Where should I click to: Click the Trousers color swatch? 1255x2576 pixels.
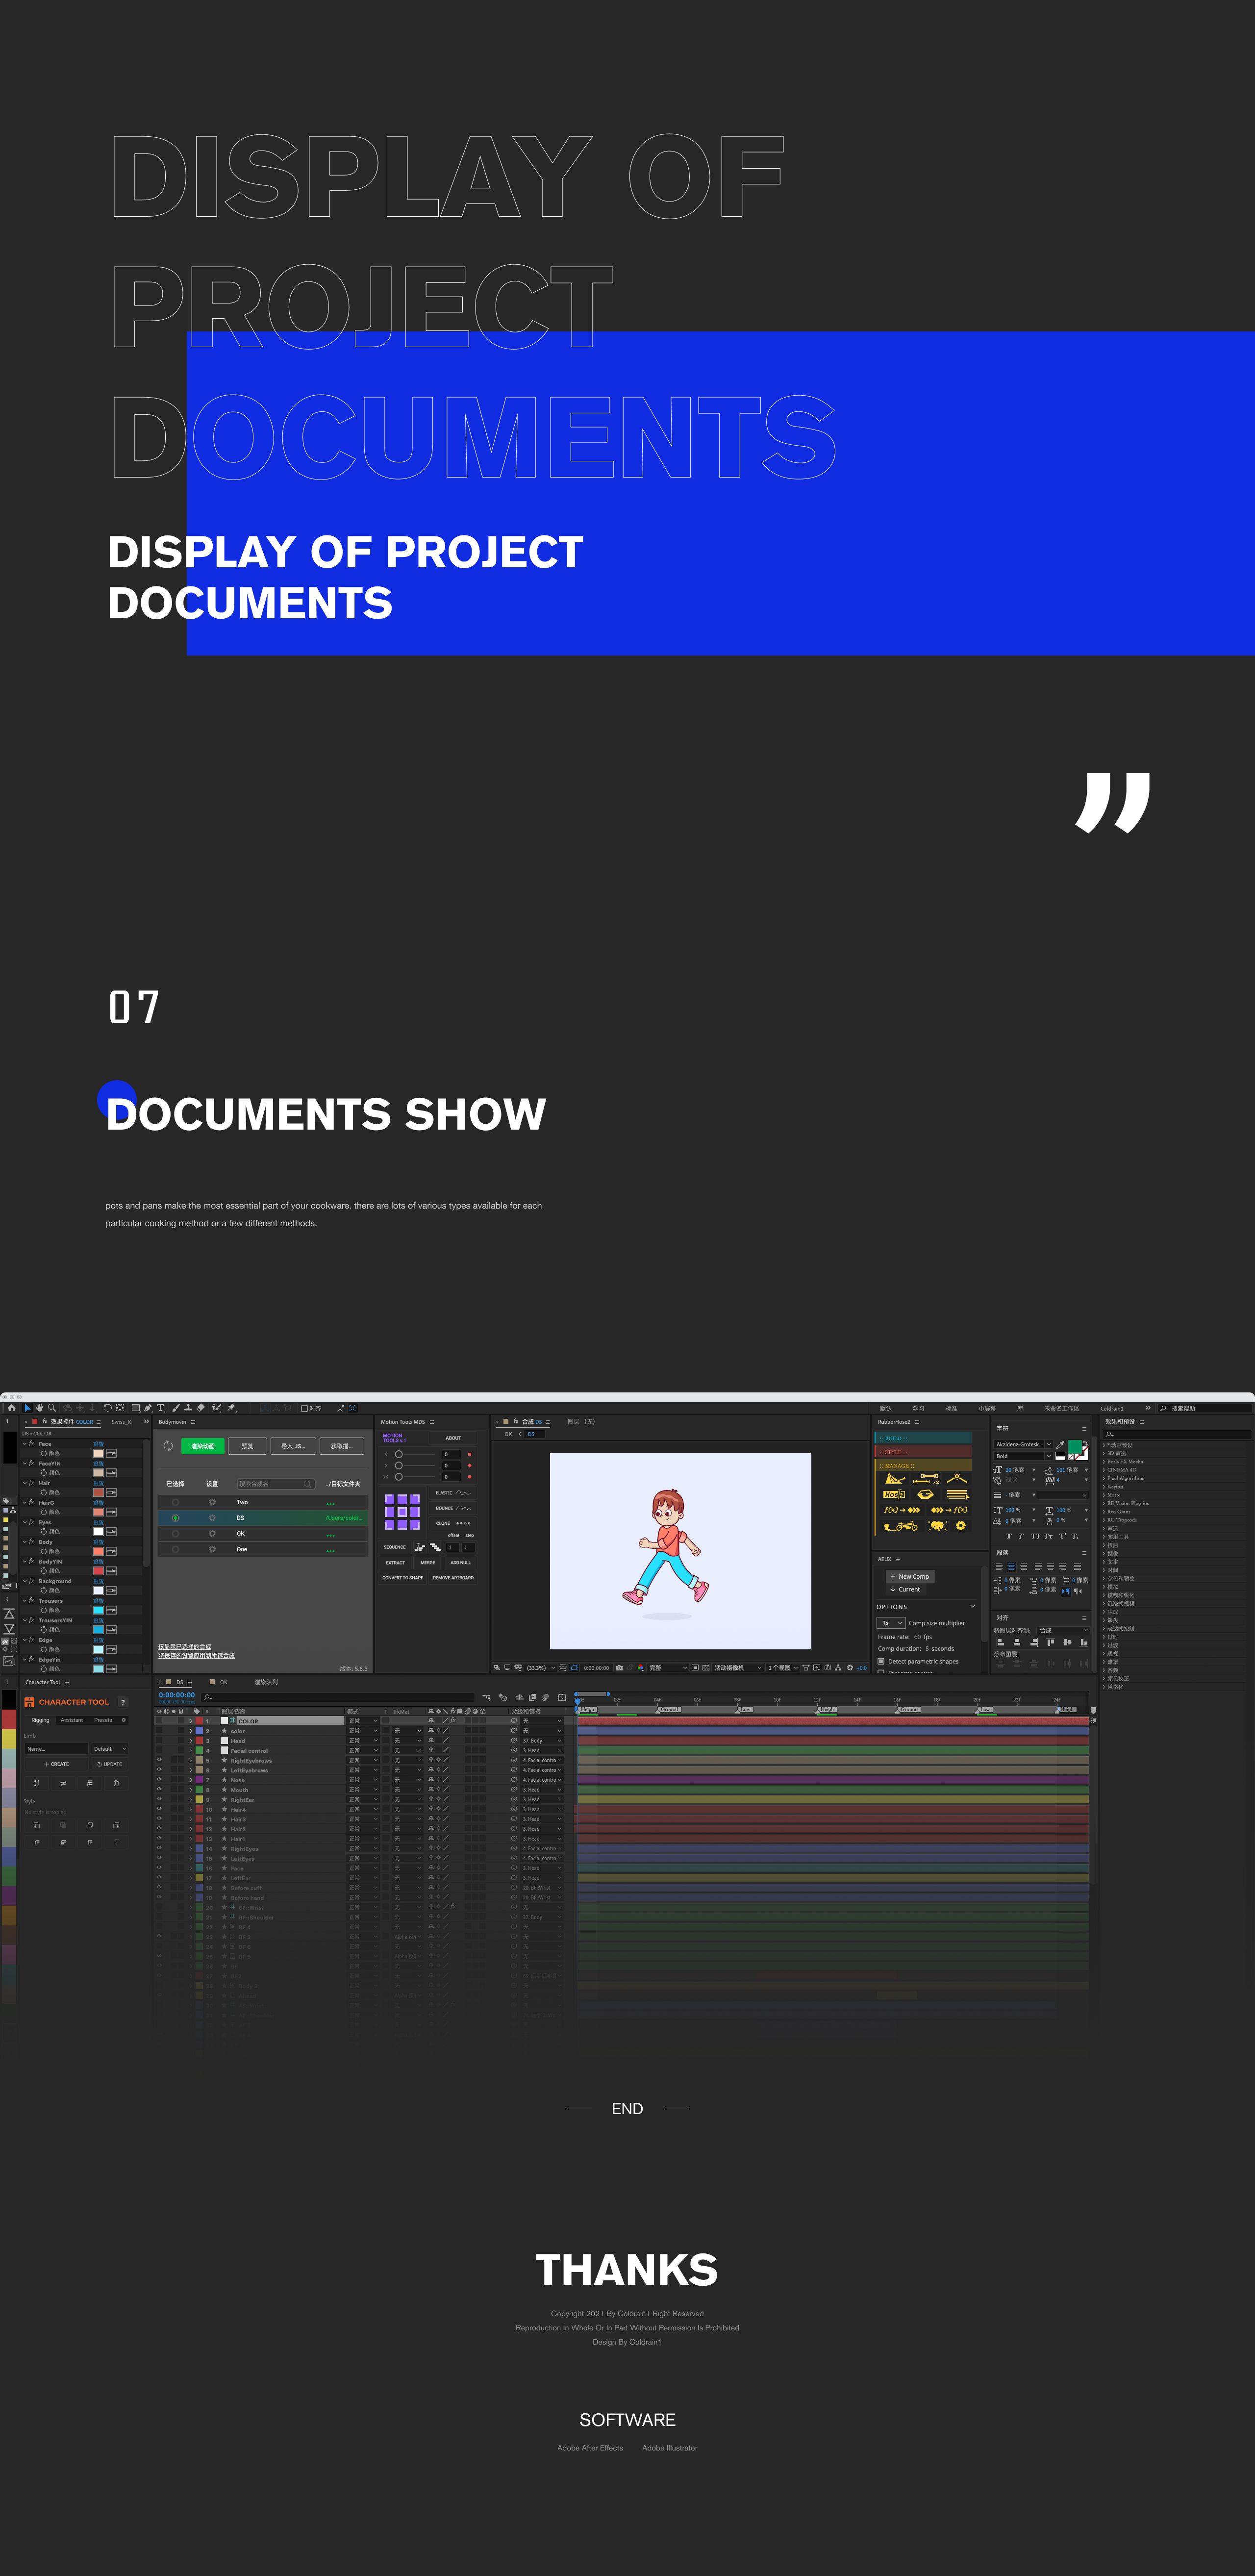(99, 1610)
